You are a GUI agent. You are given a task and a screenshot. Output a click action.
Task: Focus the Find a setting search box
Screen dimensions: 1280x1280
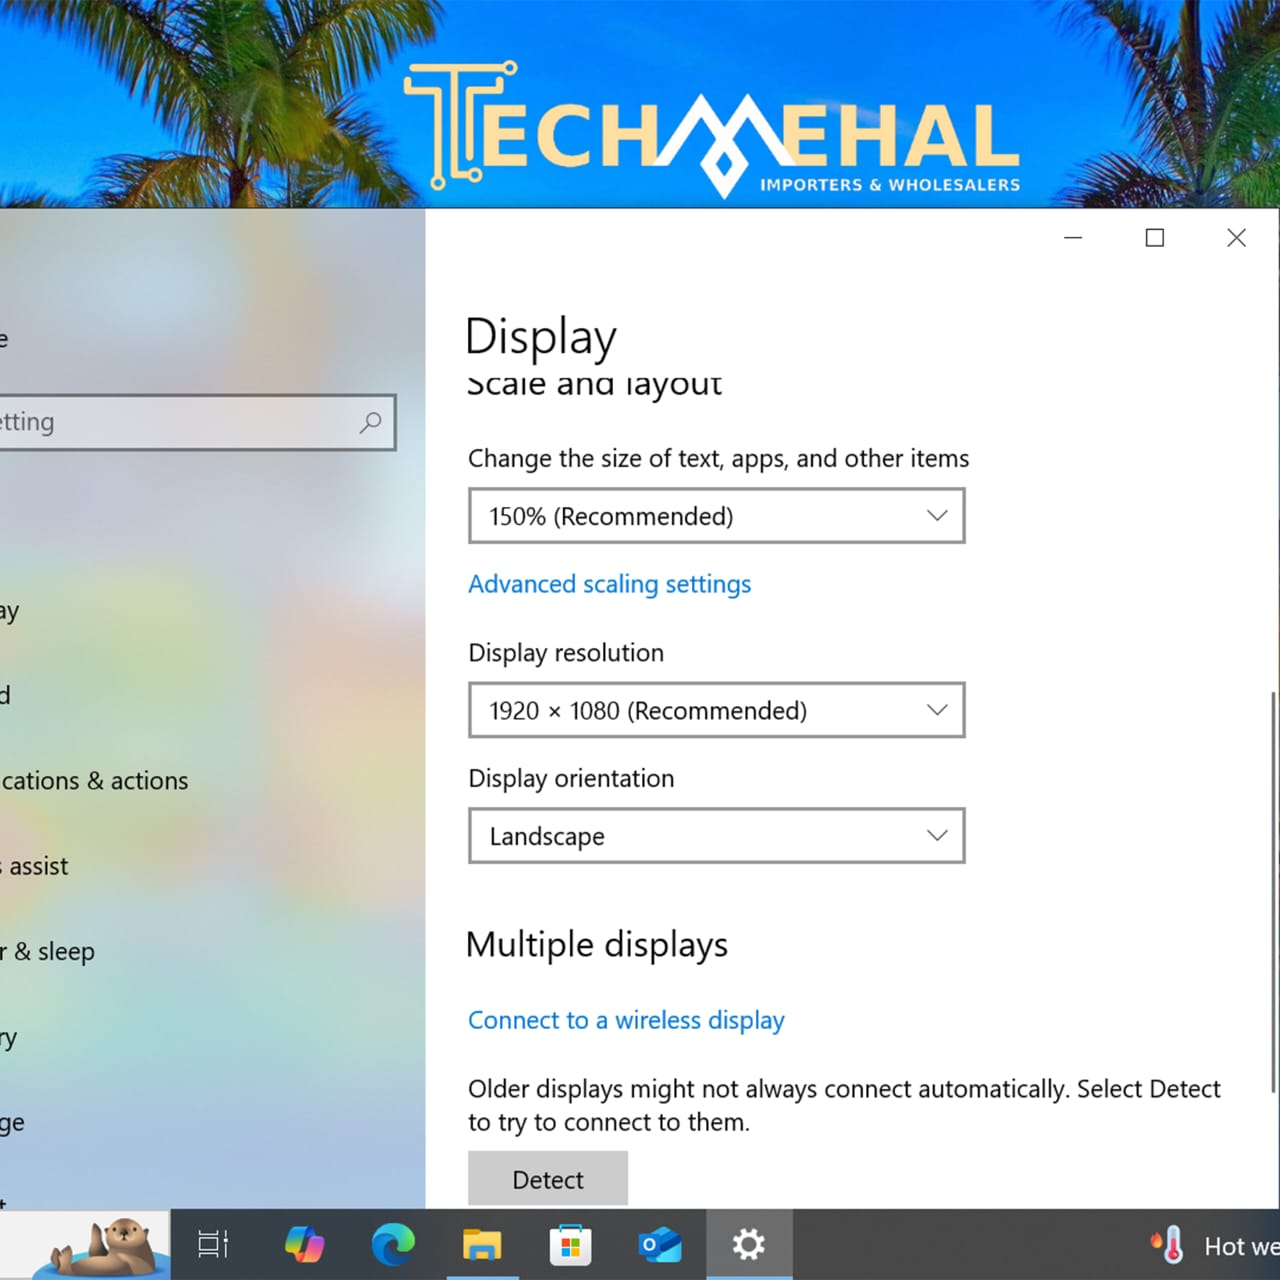pos(197,422)
